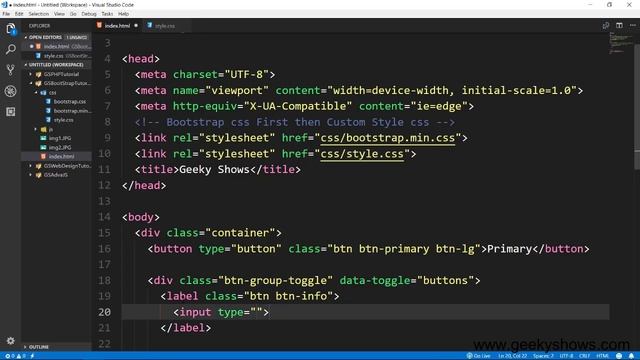Click the HTML file icon on index.html tab
640x360 pixels.
coord(99,25)
